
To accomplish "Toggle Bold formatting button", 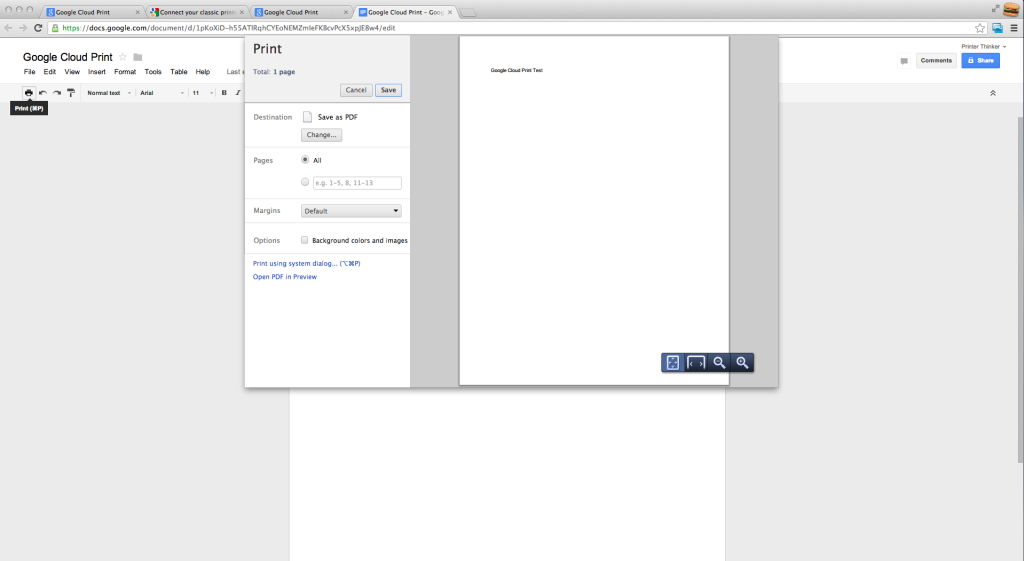I will [224, 93].
